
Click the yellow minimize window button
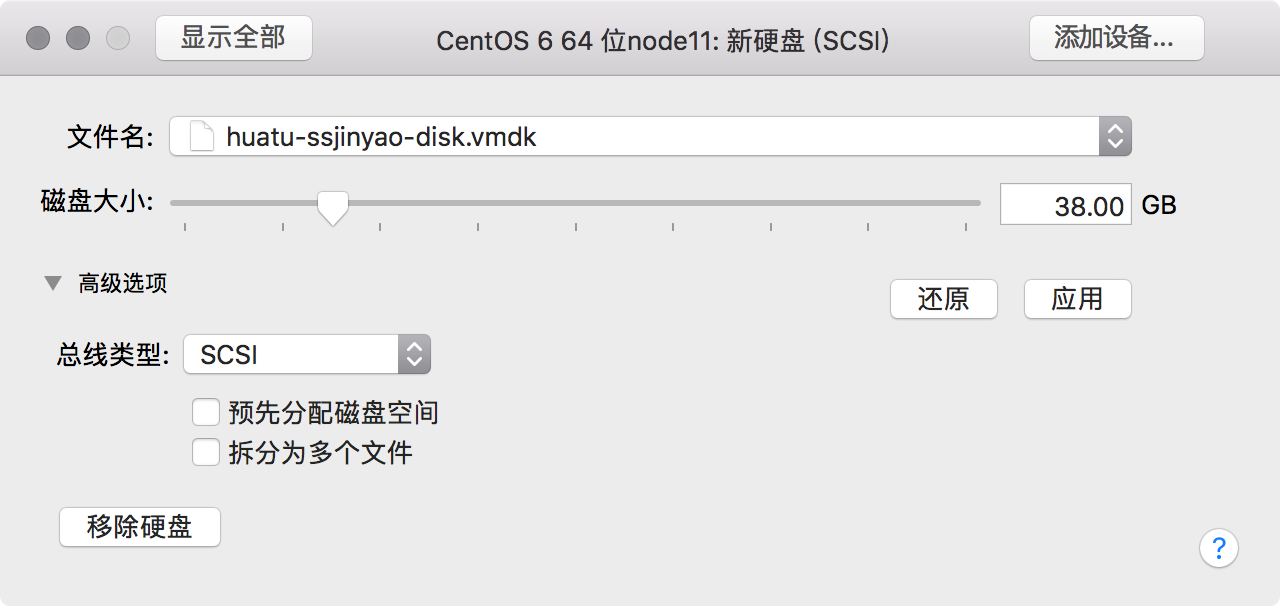(78, 39)
